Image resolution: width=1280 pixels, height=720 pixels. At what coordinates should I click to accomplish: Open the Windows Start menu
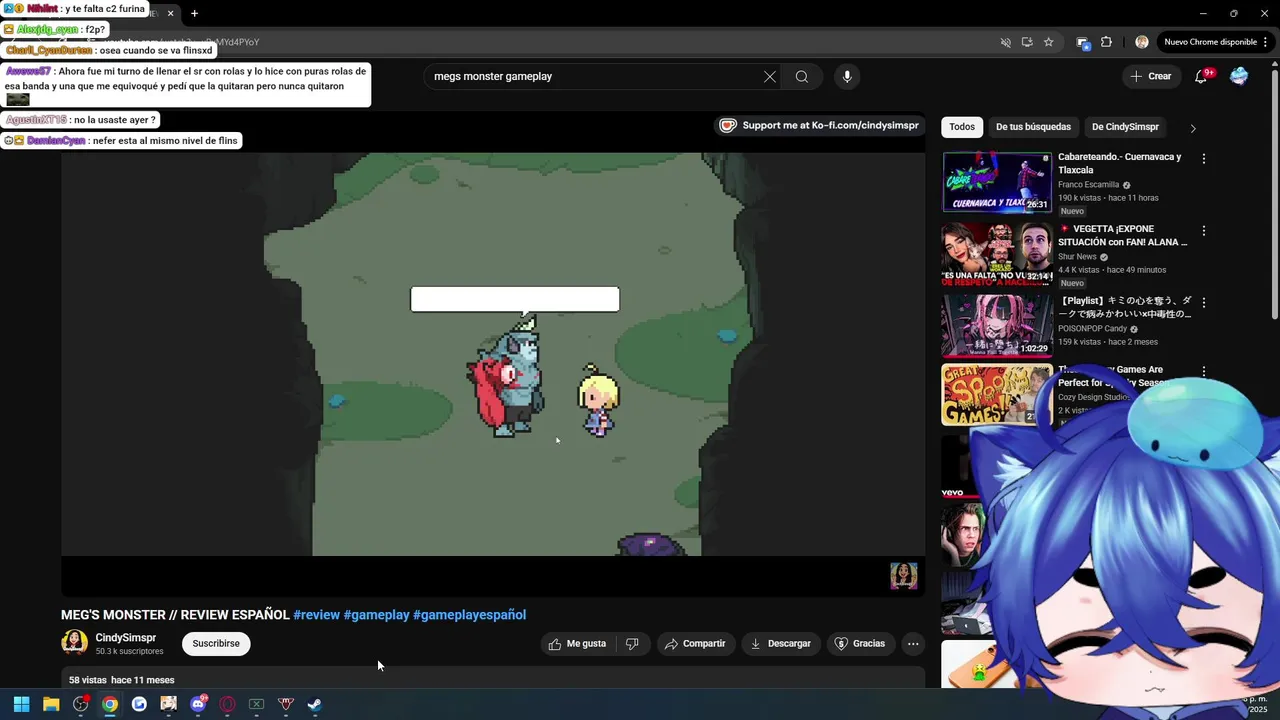click(21, 704)
